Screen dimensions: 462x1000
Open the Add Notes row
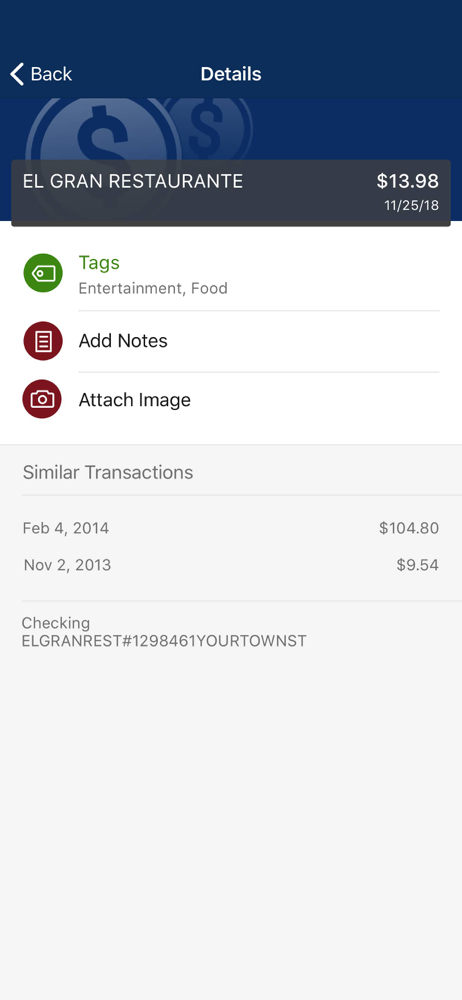(231, 341)
